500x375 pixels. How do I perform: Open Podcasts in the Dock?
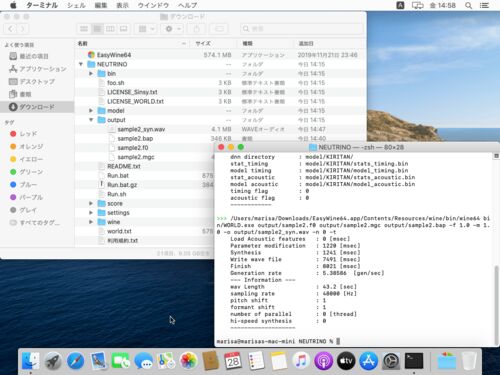[x=323, y=361]
